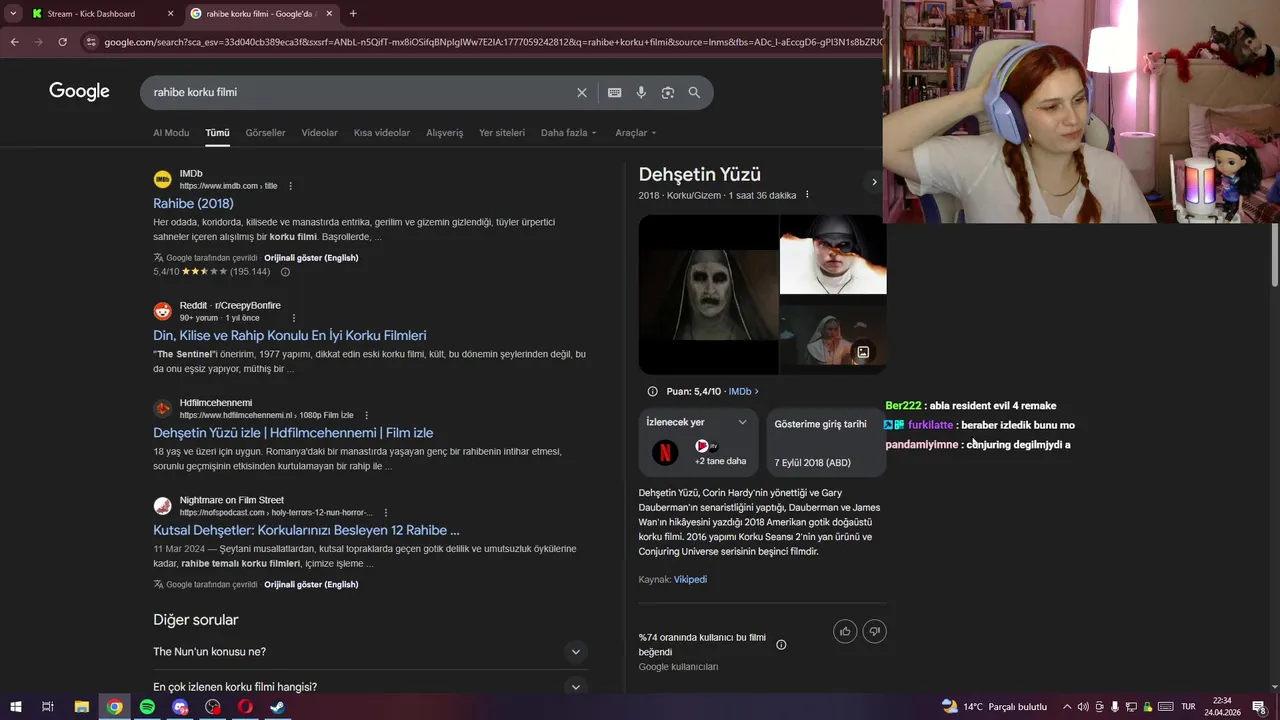1280x720 pixels.
Task: Show hidden system tray icons chevron
Action: click(1066, 707)
